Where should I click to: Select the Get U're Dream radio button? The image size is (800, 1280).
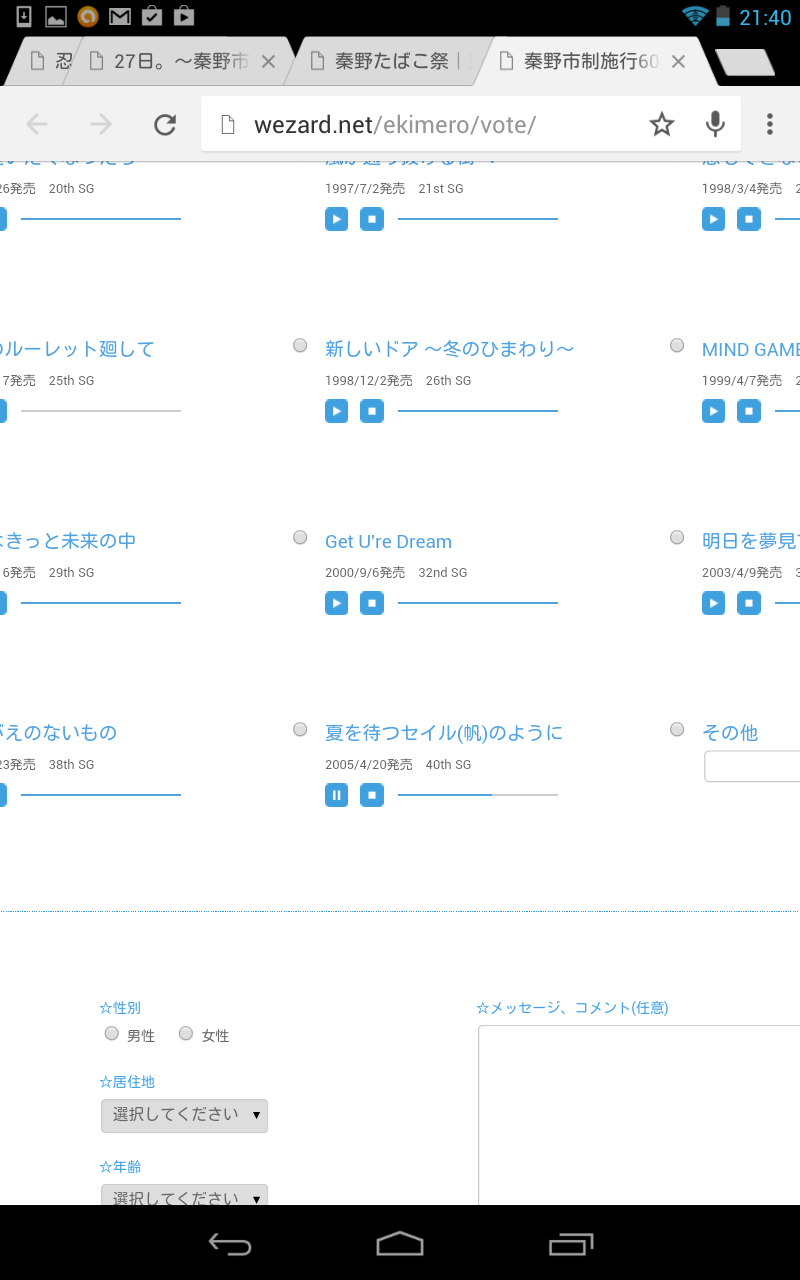coord(300,538)
